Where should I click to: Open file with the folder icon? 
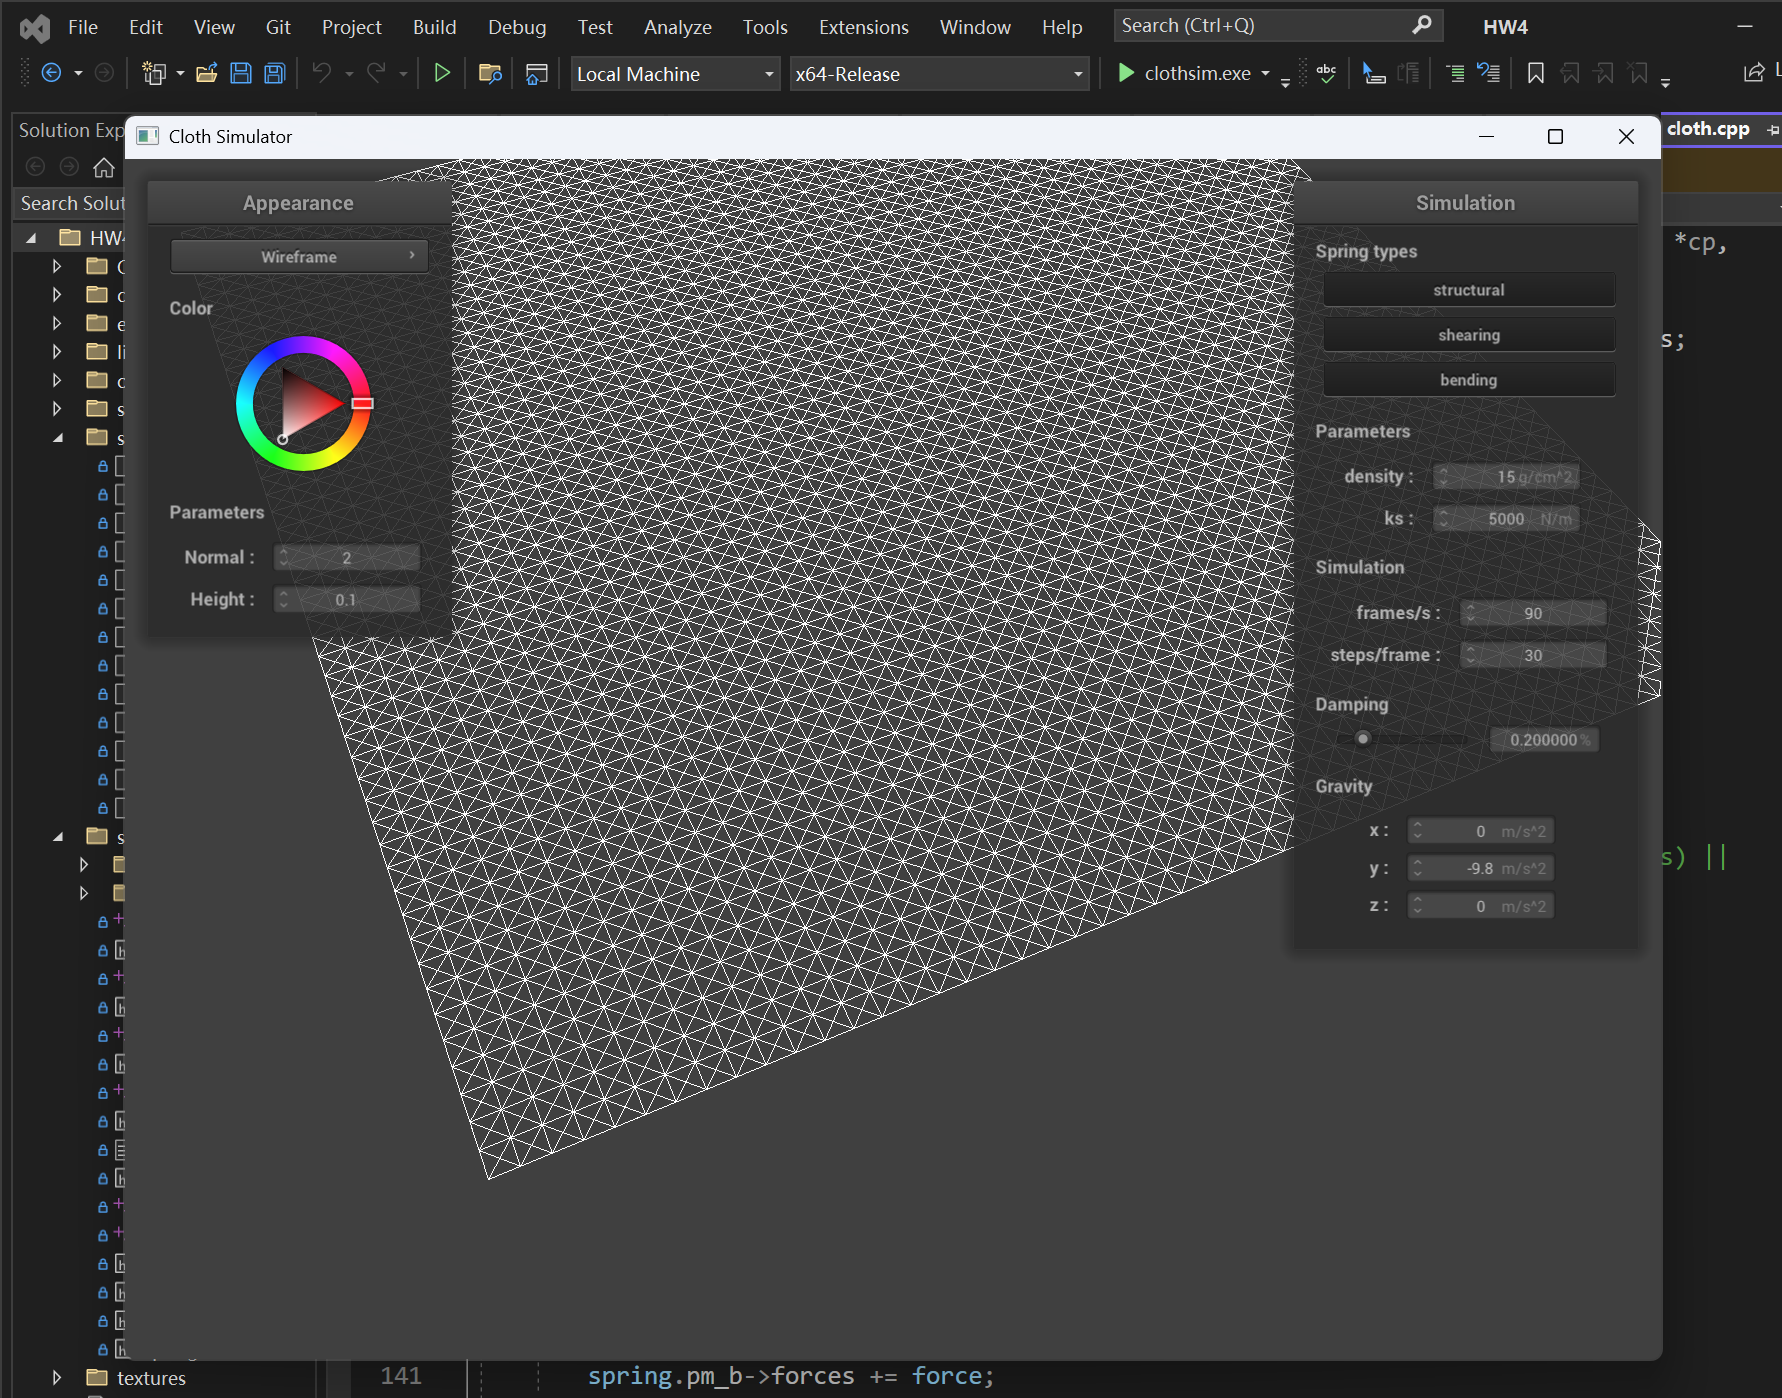[x=207, y=73]
